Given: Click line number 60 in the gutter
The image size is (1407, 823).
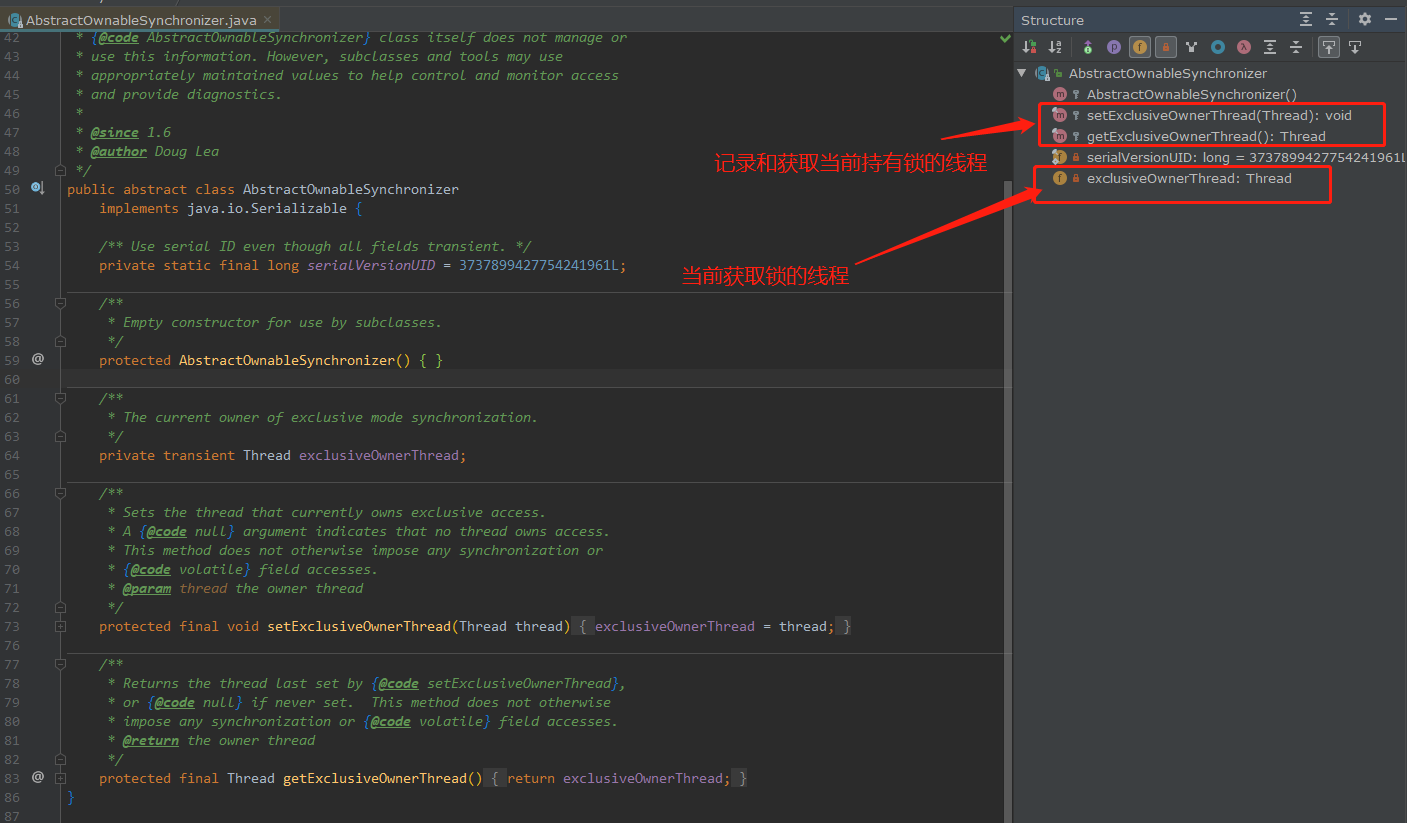Looking at the screenshot, I should [12, 379].
